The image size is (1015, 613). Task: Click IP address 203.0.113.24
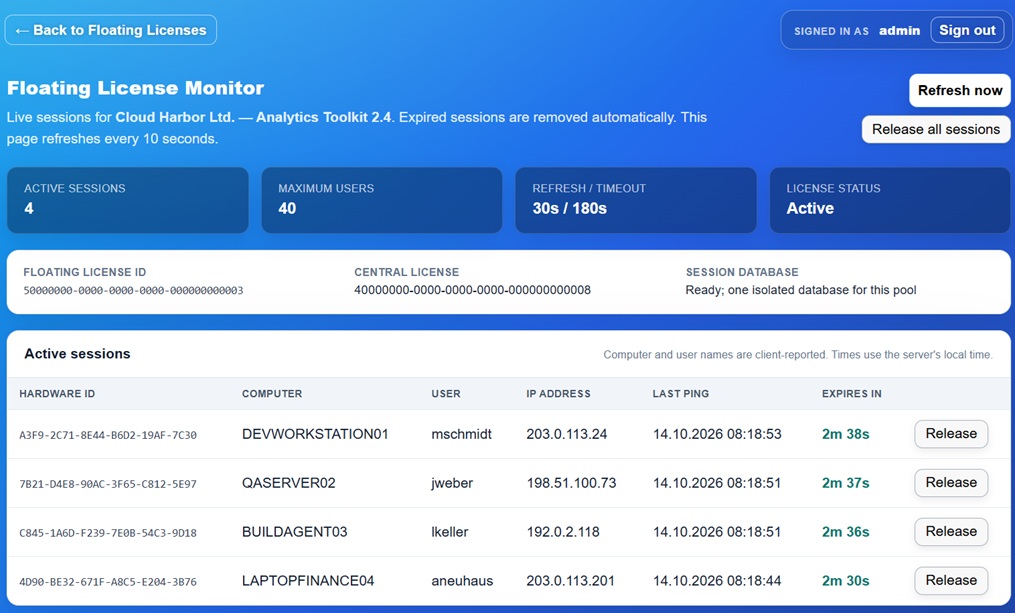(x=566, y=434)
